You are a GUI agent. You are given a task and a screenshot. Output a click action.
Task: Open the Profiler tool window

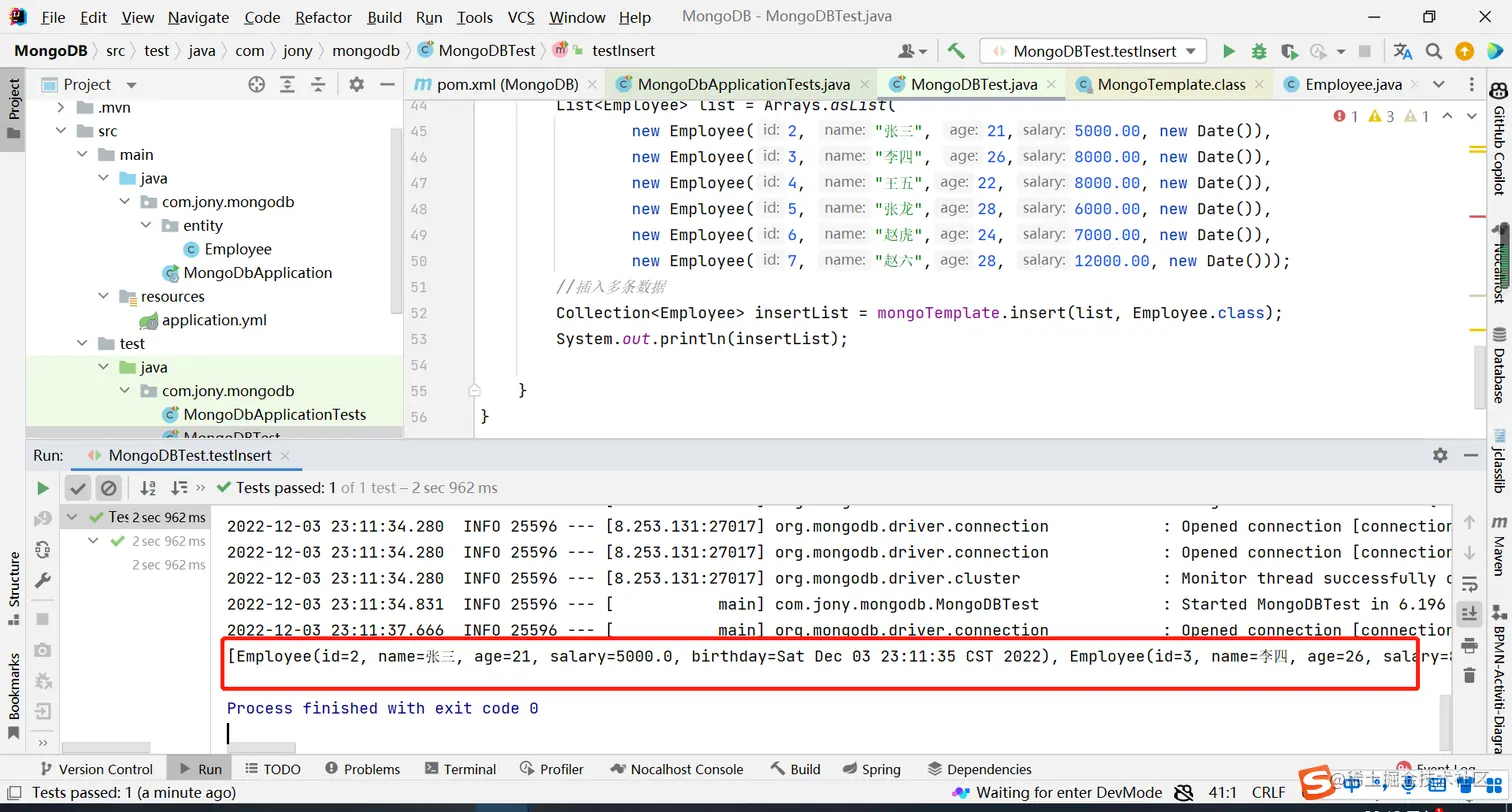(550, 769)
